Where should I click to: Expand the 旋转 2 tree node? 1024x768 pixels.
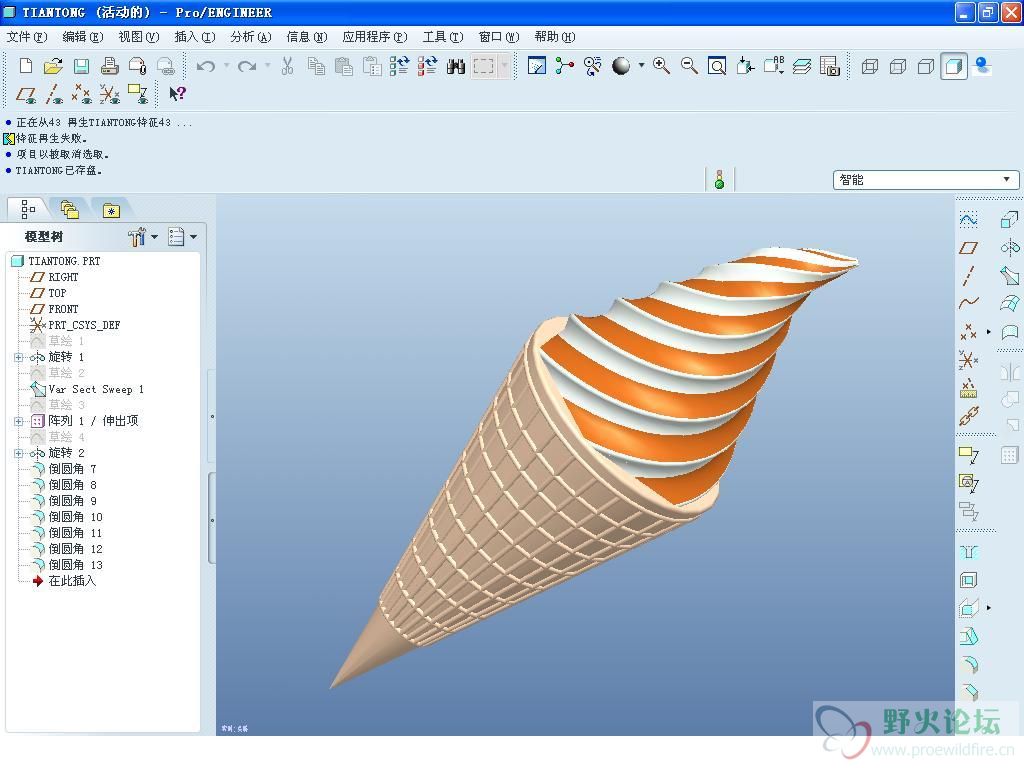click(19, 453)
